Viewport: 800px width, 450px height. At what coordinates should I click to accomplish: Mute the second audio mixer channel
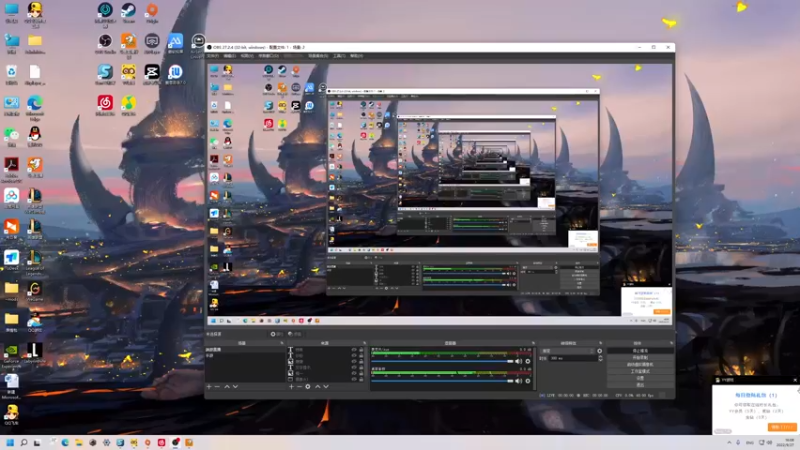point(518,381)
